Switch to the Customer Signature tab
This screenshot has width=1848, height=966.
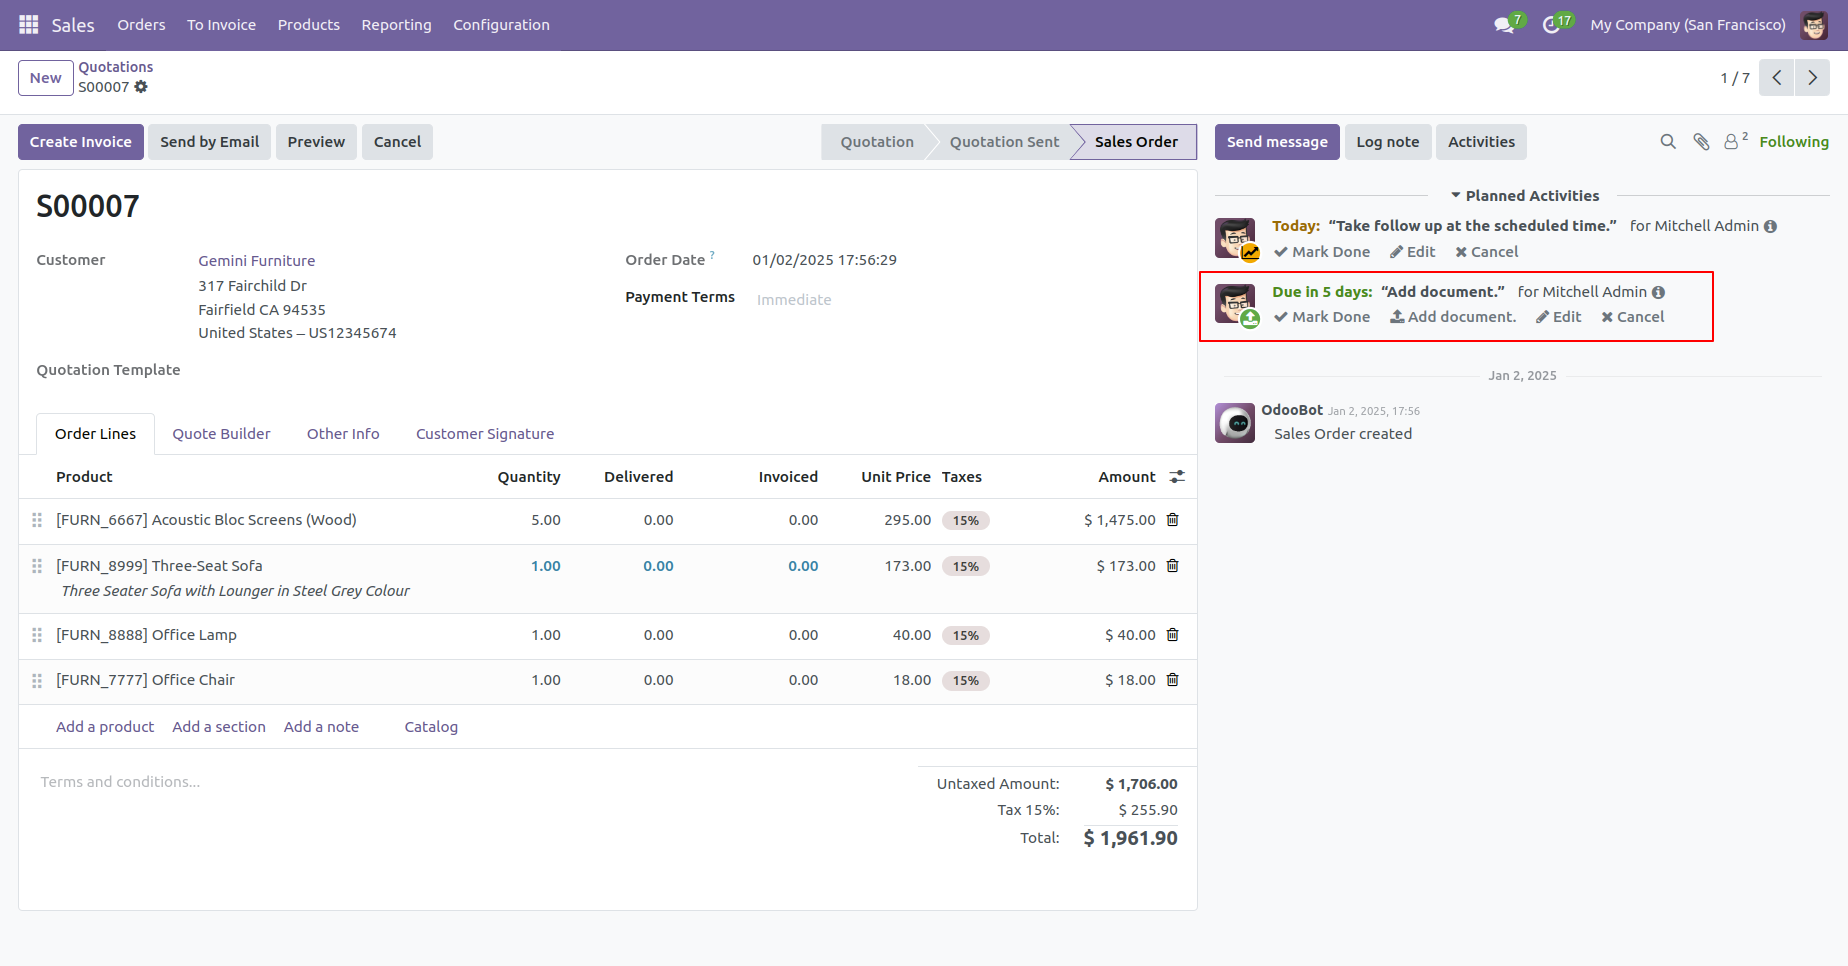pos(485,434)
